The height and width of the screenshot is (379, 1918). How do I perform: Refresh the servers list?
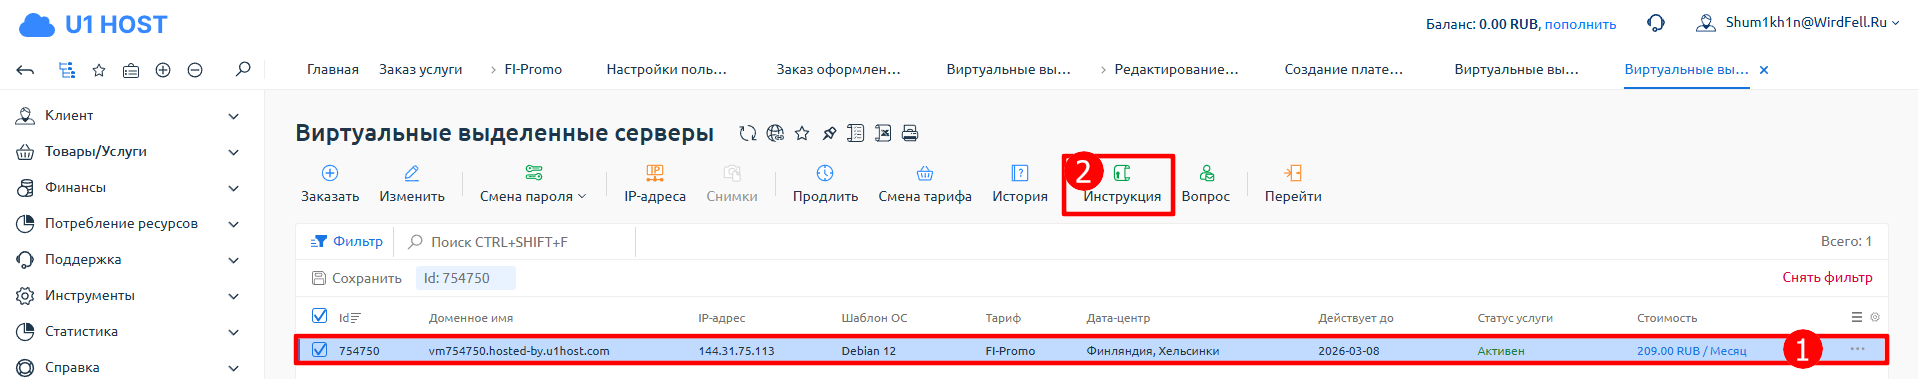point(748,133)
